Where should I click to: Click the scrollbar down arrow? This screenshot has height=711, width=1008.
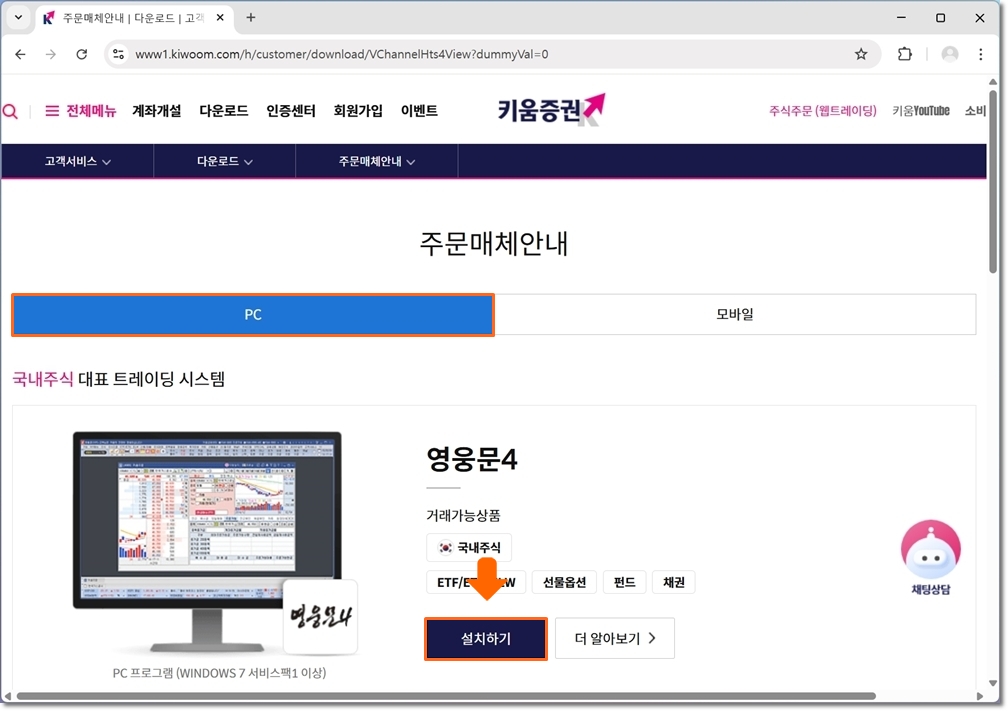tap(993, 683)
